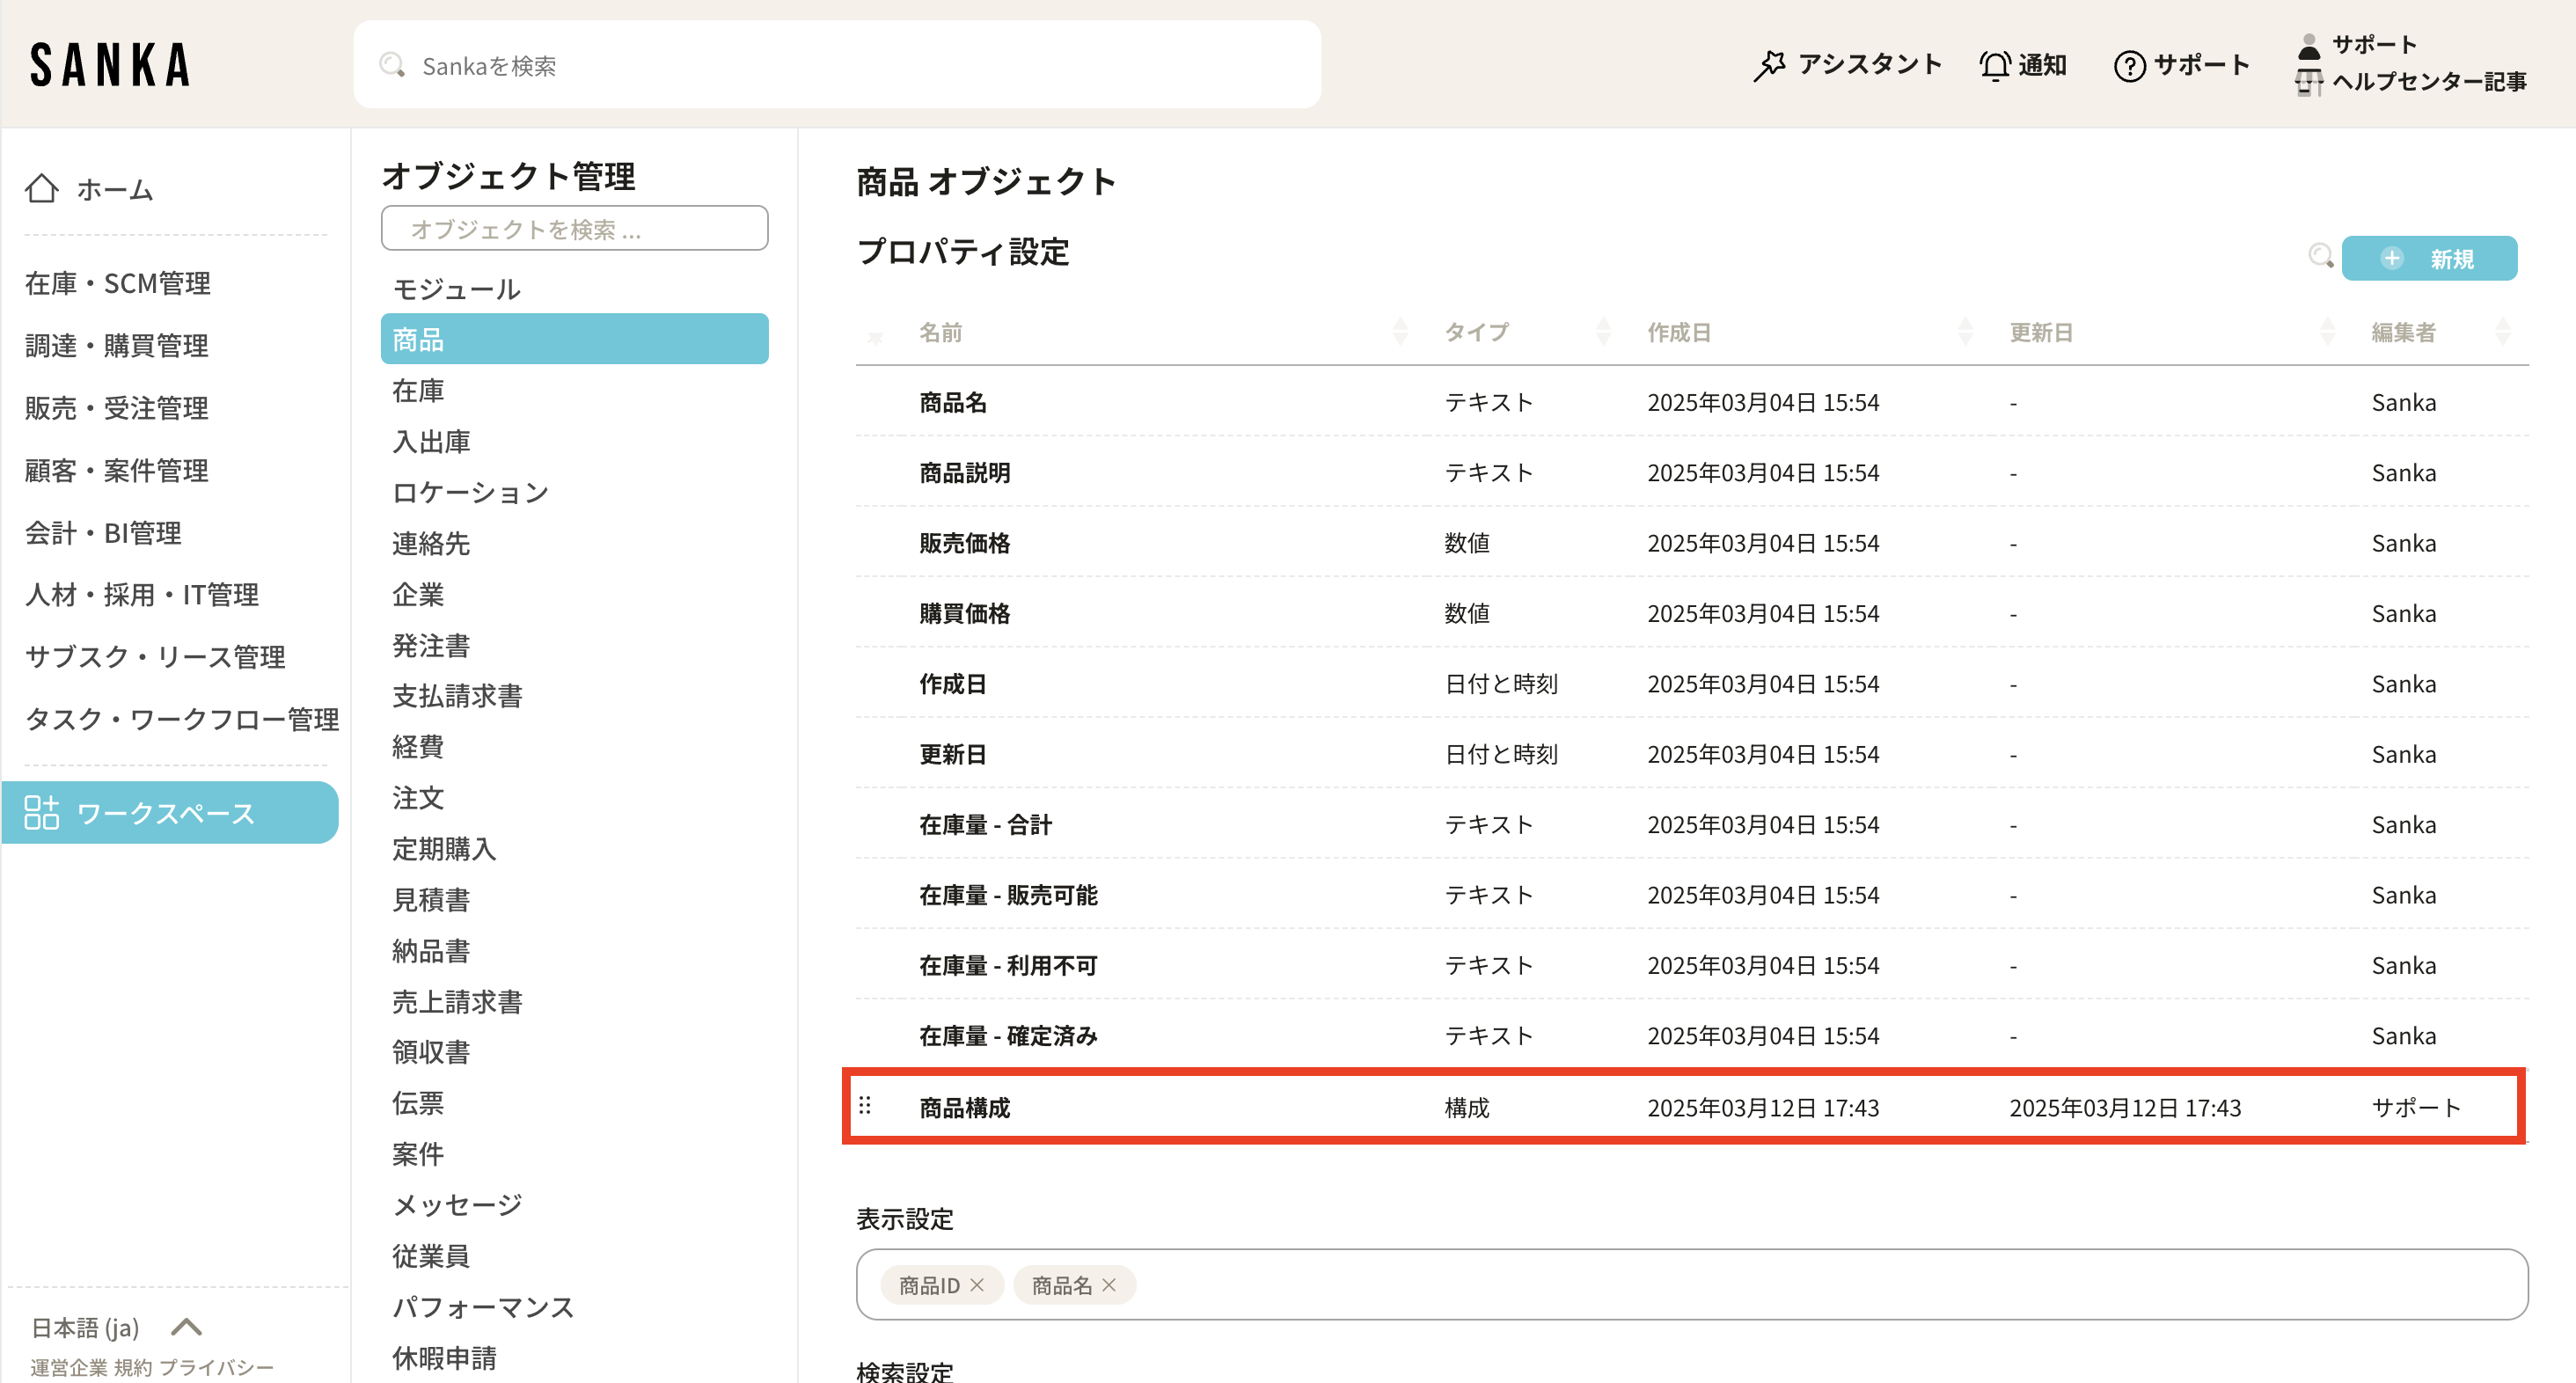The width and height of the screenshot is (2576, 1383).
Task: Click the property search magnifier icon
Action: click(x=2320, y=256)
